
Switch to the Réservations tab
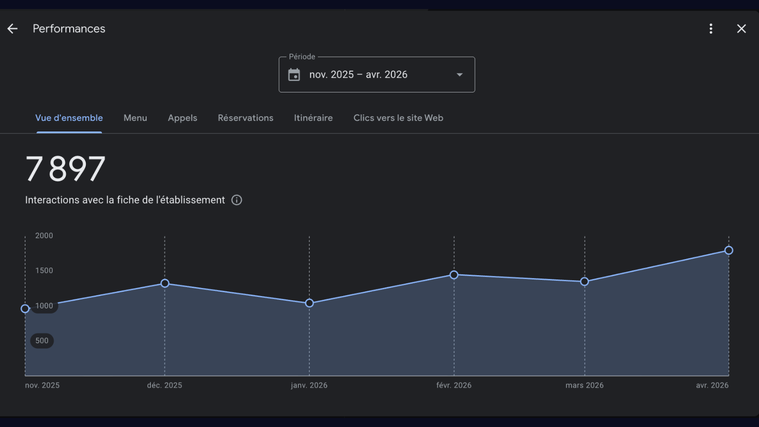coord(245,118)
